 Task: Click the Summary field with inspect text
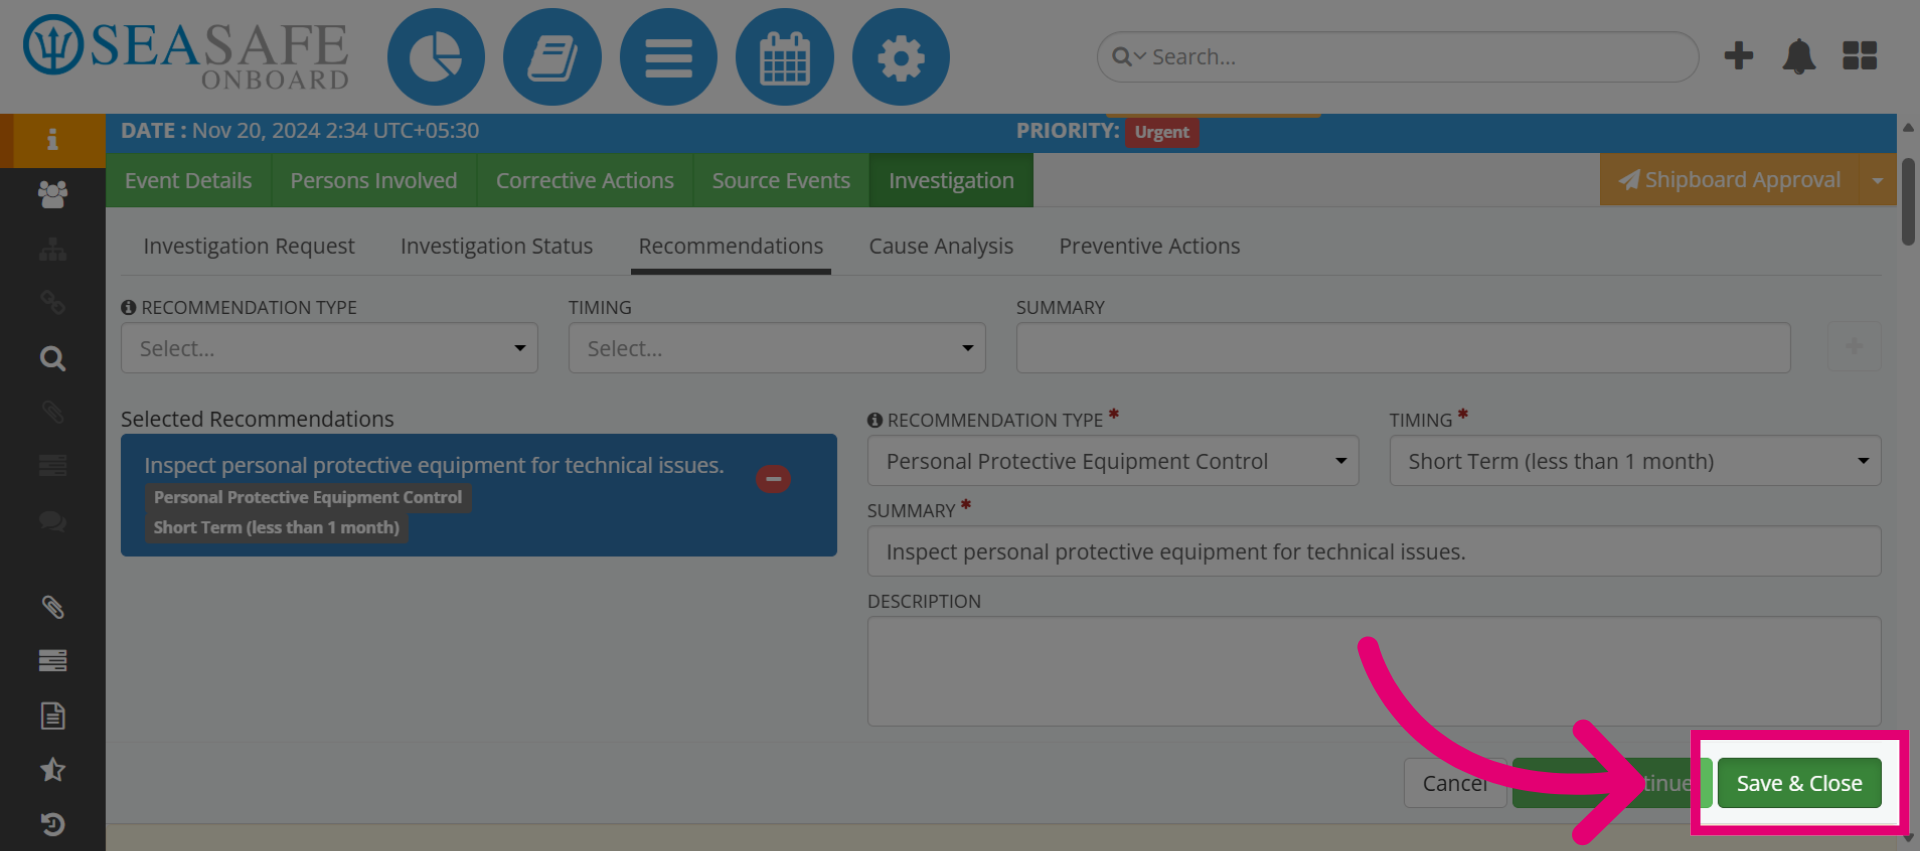click(x=1374, y=552)
